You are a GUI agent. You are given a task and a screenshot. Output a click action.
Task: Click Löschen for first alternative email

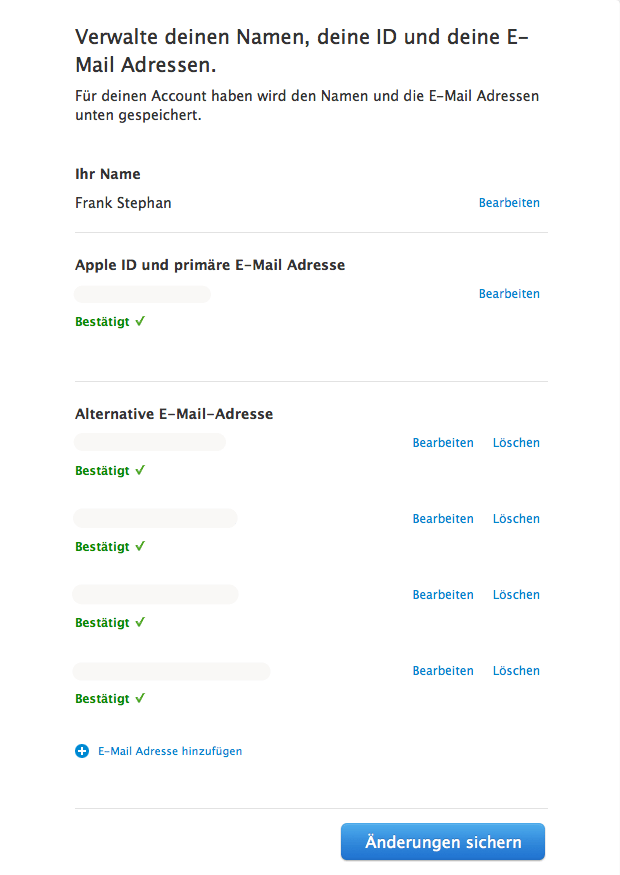[516, 443]
